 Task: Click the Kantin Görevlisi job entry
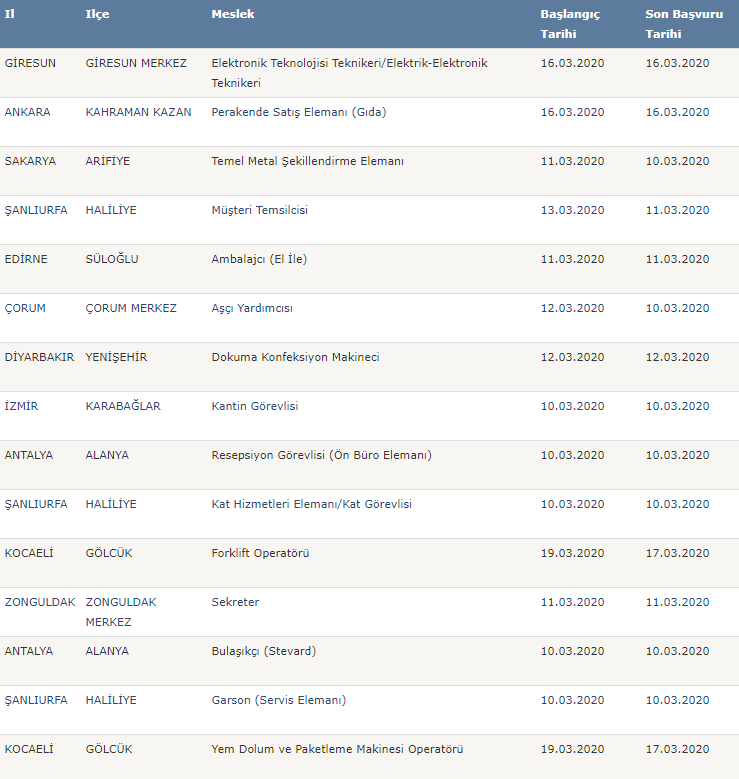tap(255, 406)
